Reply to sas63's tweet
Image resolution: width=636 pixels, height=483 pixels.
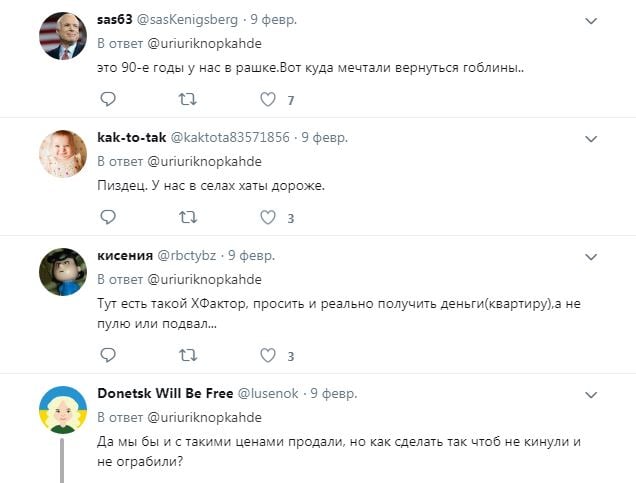click(x=108, y=99)
